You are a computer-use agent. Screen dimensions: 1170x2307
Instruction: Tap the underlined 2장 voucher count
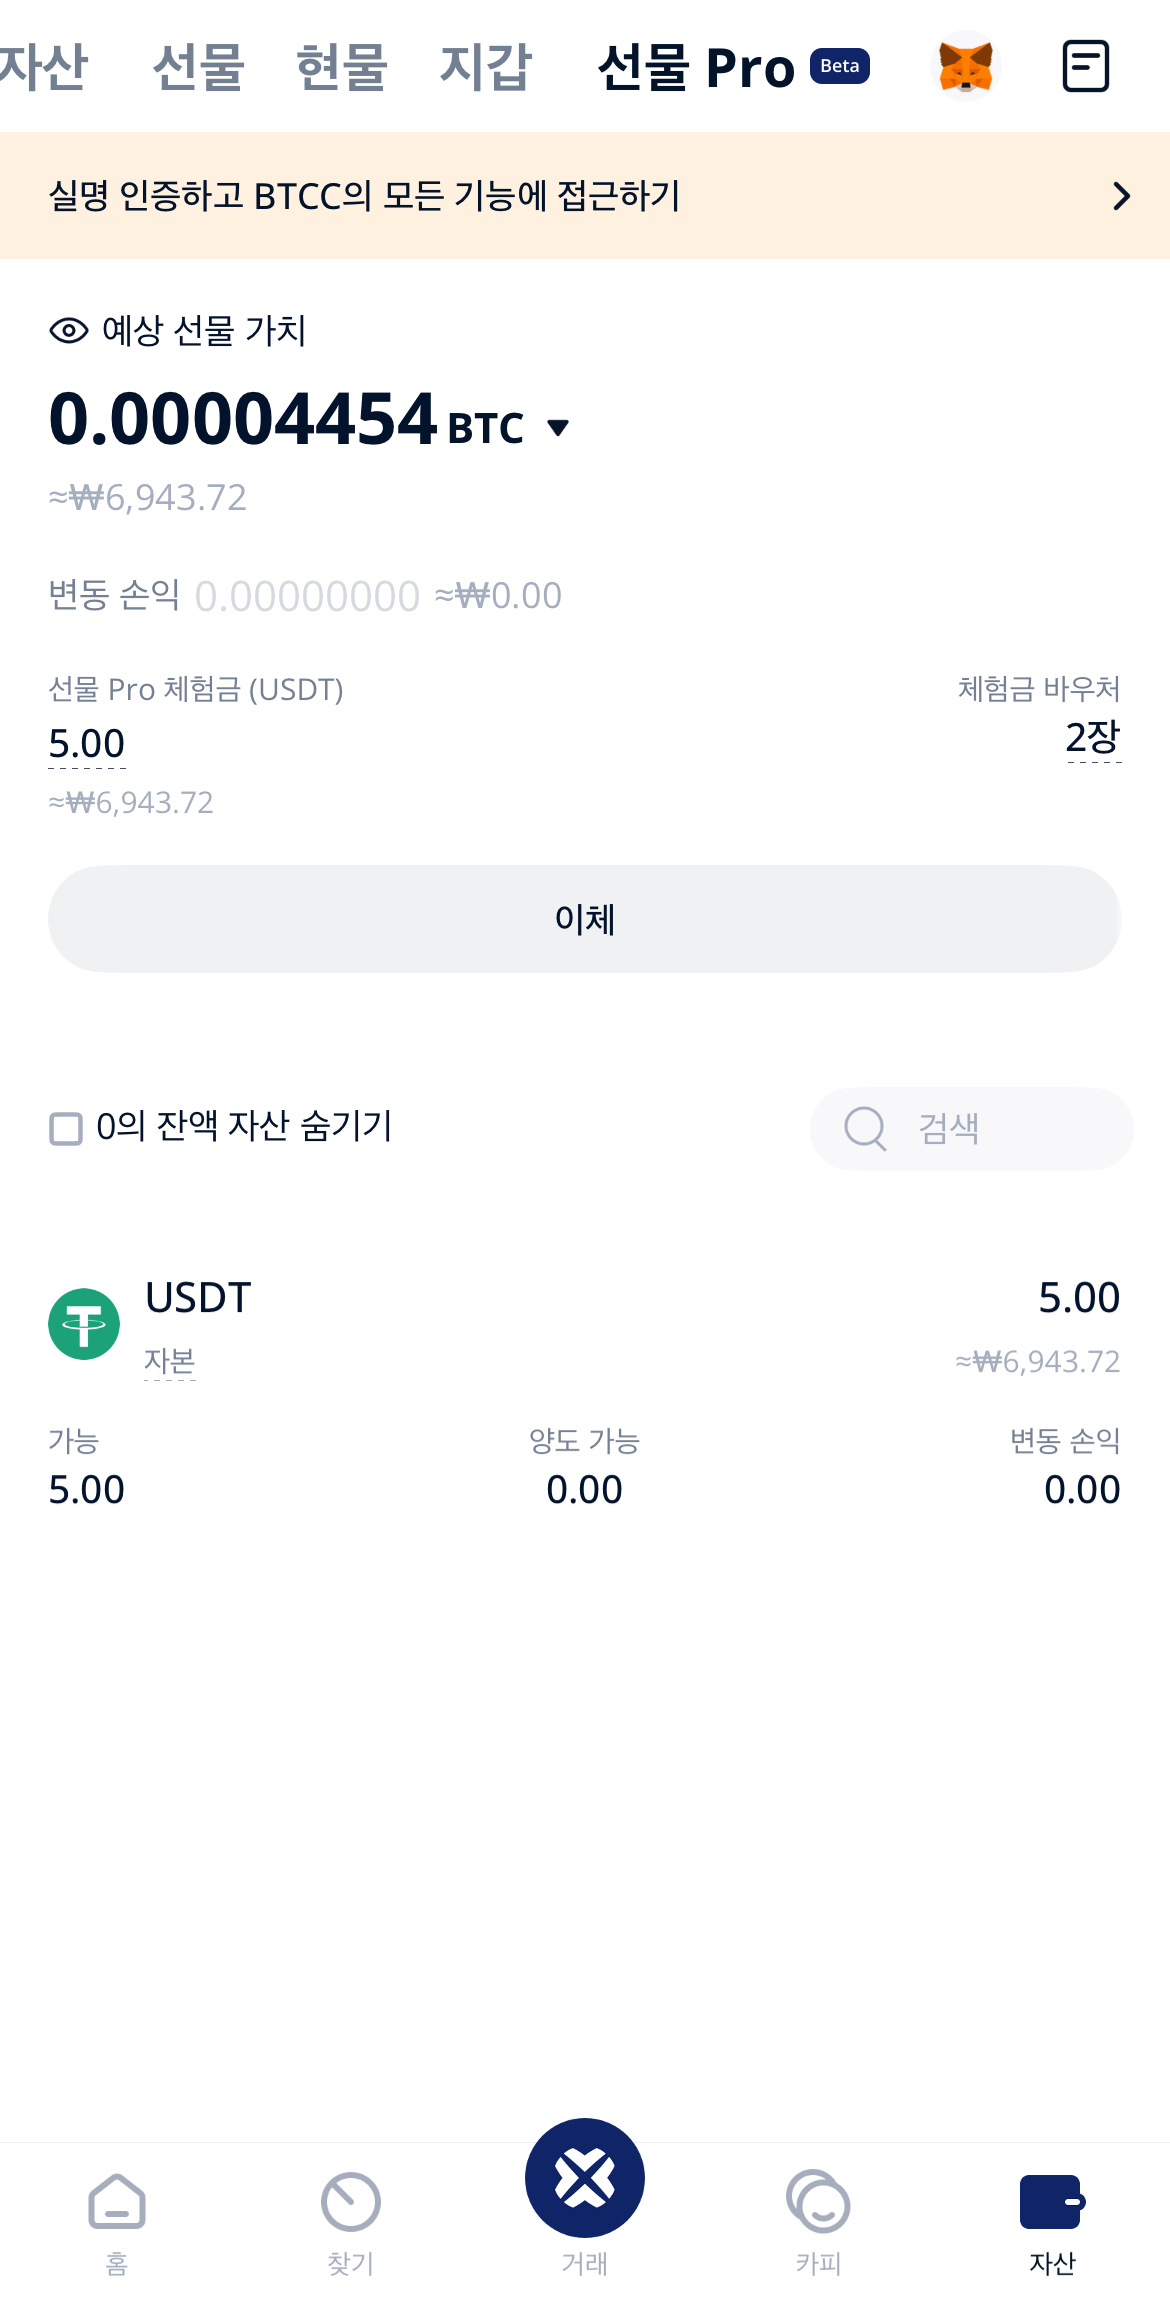click(1093, 738)
